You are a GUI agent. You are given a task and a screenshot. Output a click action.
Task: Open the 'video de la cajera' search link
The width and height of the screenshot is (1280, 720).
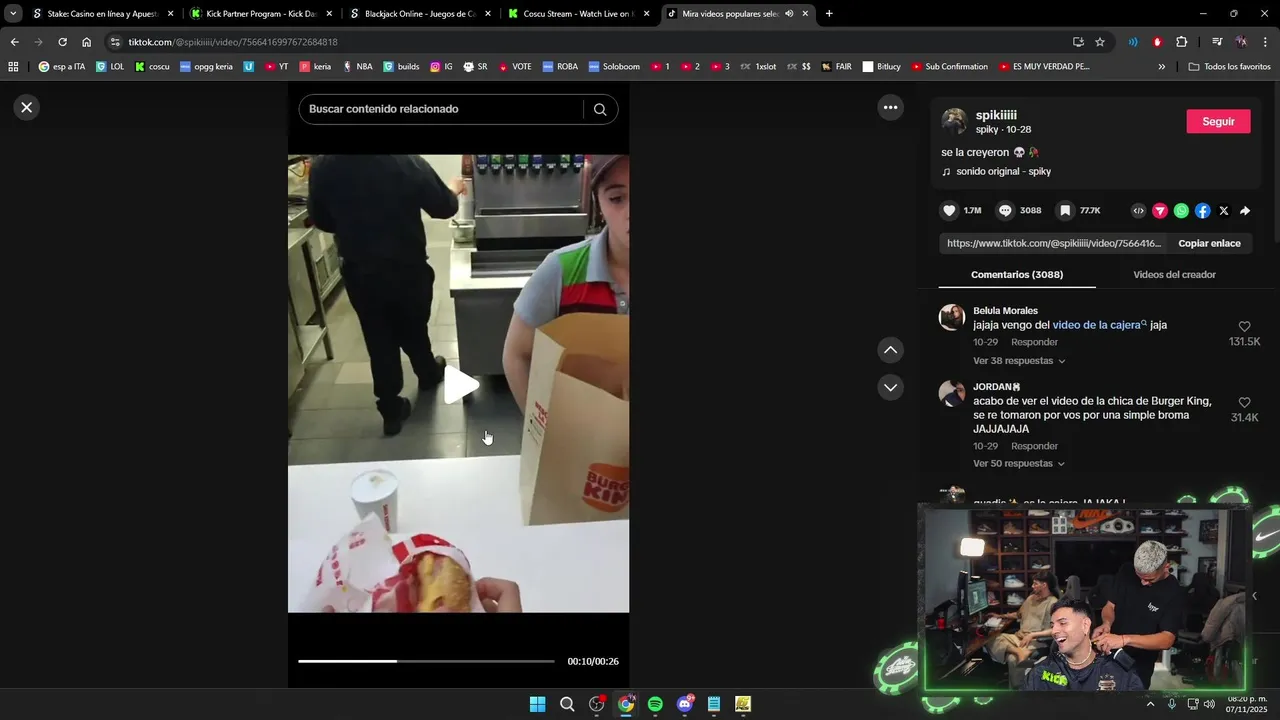[x=1098, y=325]
